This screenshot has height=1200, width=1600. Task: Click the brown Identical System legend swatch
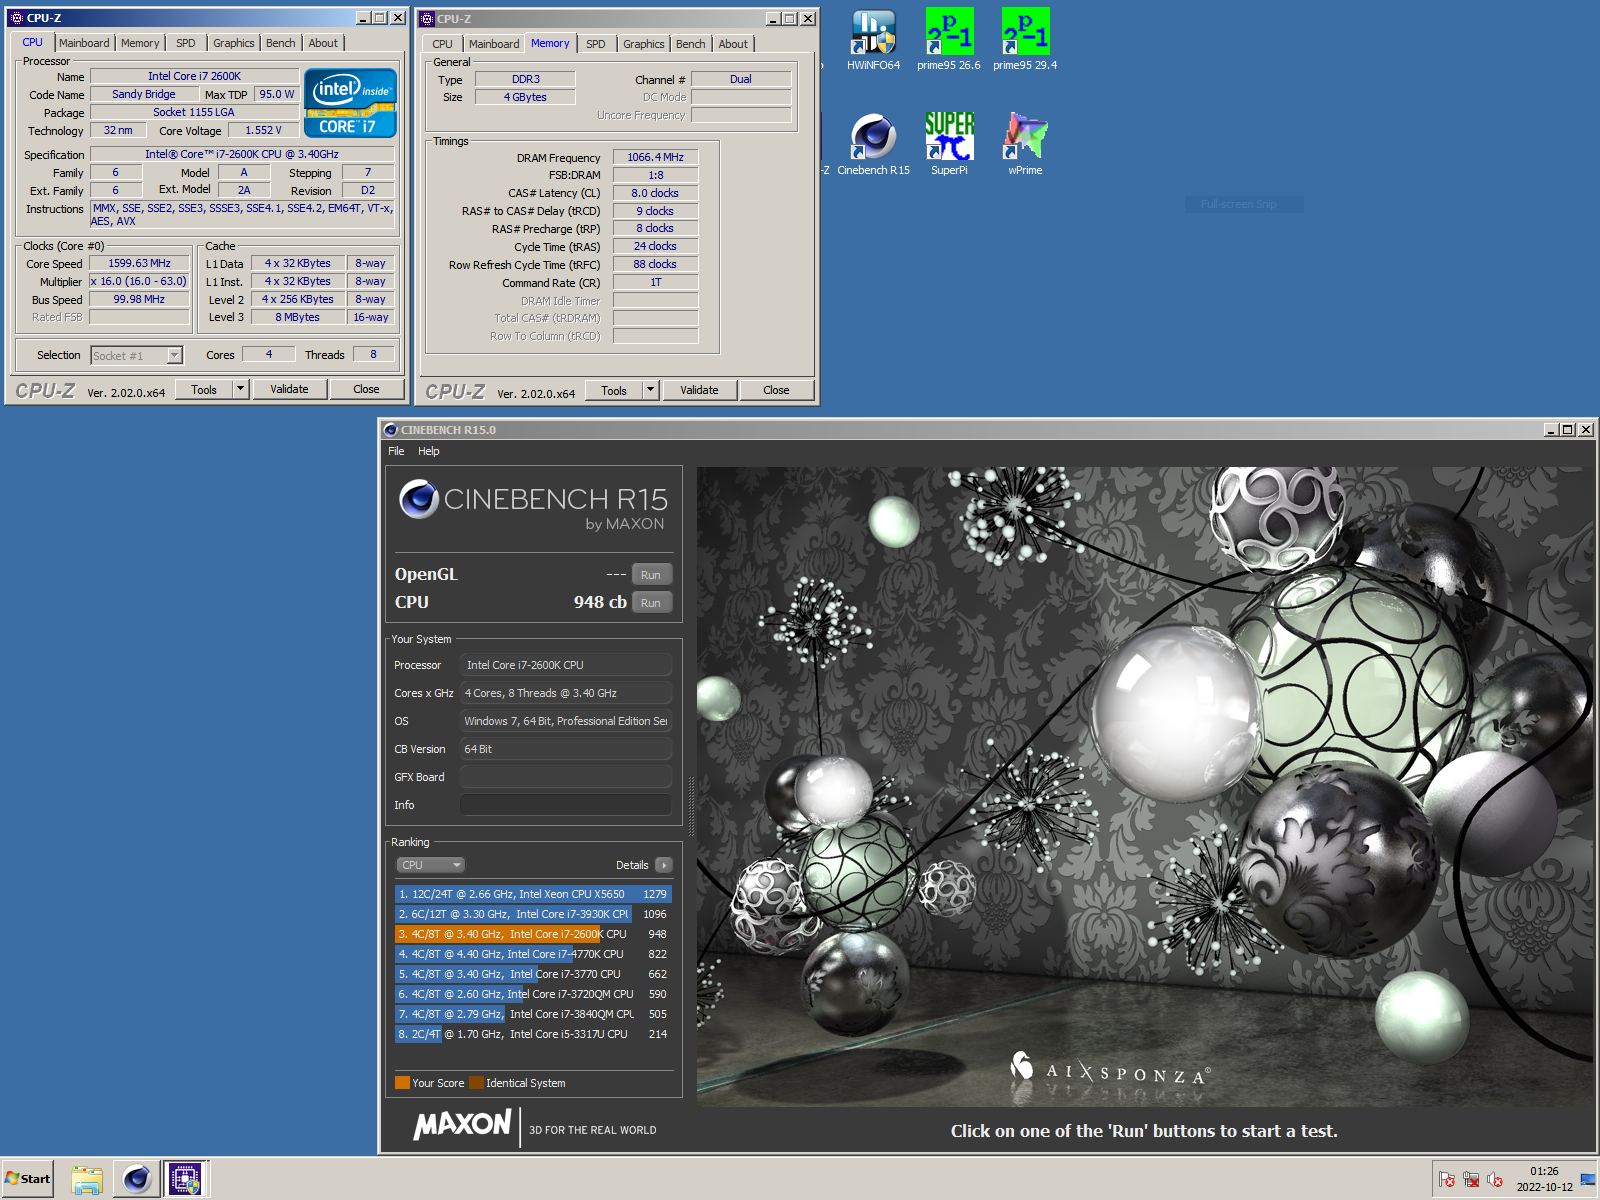point(477,1082)
